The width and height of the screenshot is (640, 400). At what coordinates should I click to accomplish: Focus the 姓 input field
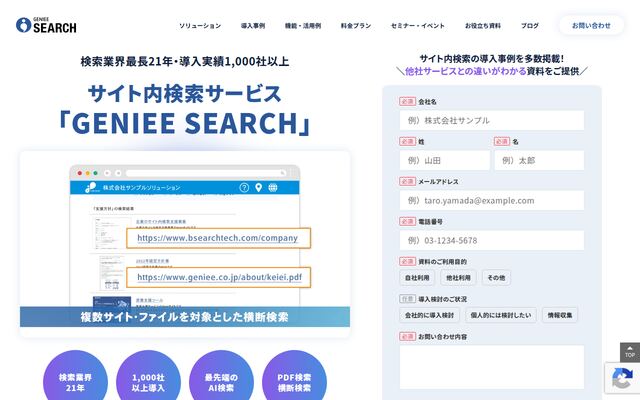[444, 160]
